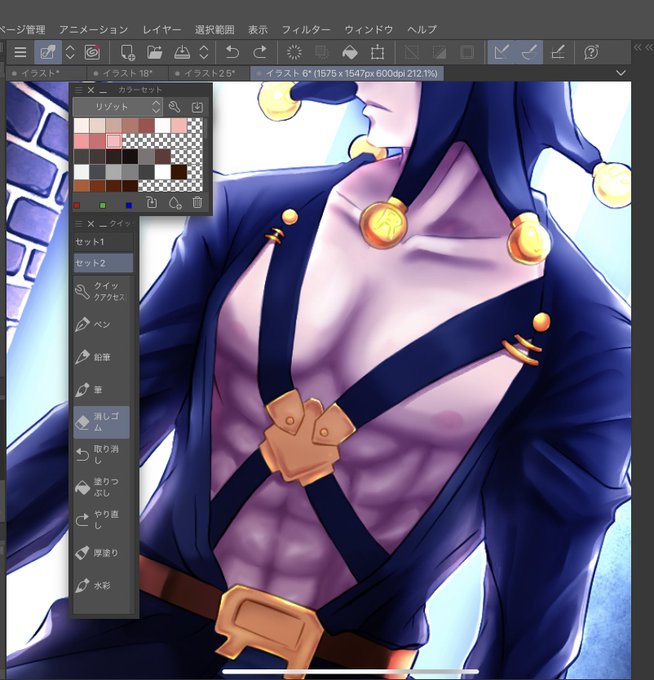Toggle Snap to Ruler icon
Viewport: 654px width, 680px height.
[501, 52]
